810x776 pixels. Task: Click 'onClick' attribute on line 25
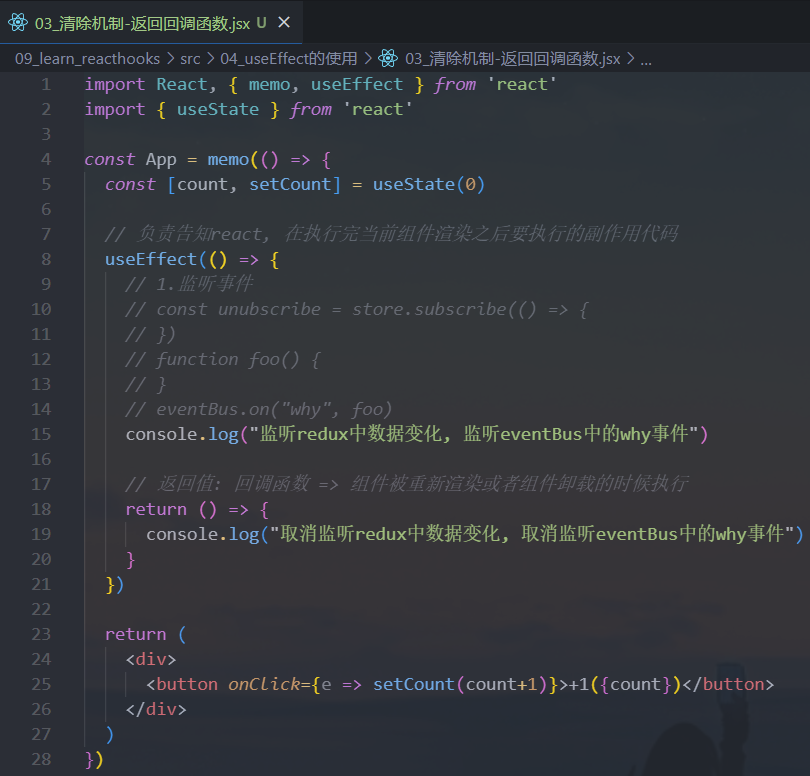[264, 684]
